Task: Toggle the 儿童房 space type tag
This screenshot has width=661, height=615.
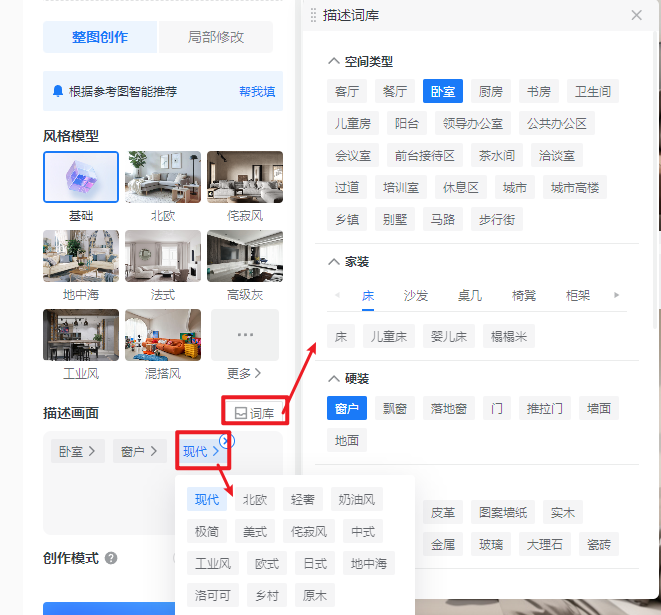Action: [x=353, y=123]
